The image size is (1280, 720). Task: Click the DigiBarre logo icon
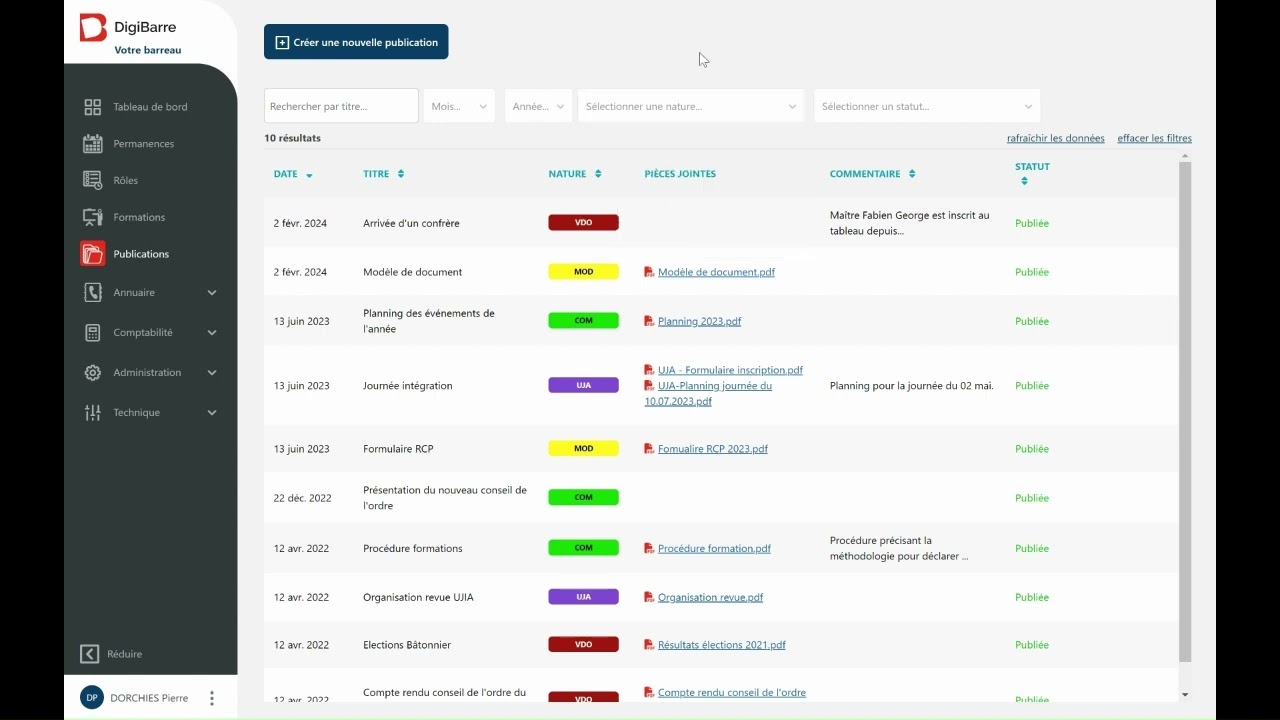click(x=93, y=28)
